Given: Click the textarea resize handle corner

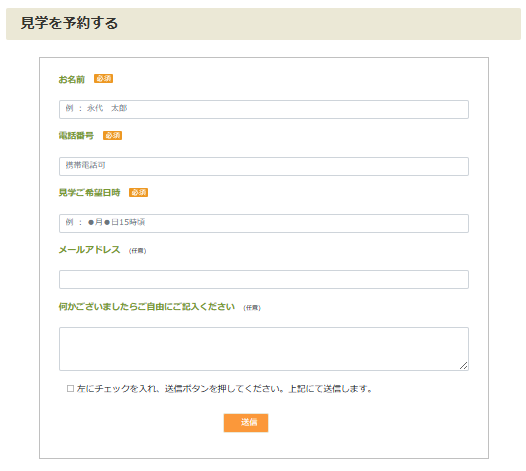Looking at the screenshot, I should point(464,366).
